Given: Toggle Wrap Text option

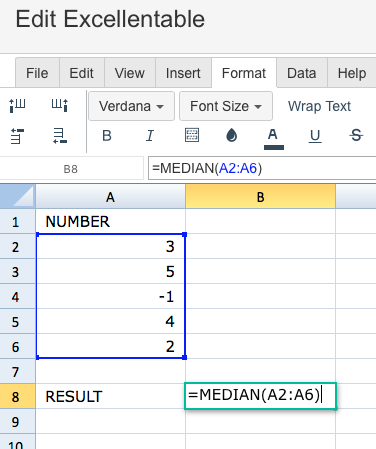Looking at the screenshot, I should pyautogui.click(x=319, y=106).
